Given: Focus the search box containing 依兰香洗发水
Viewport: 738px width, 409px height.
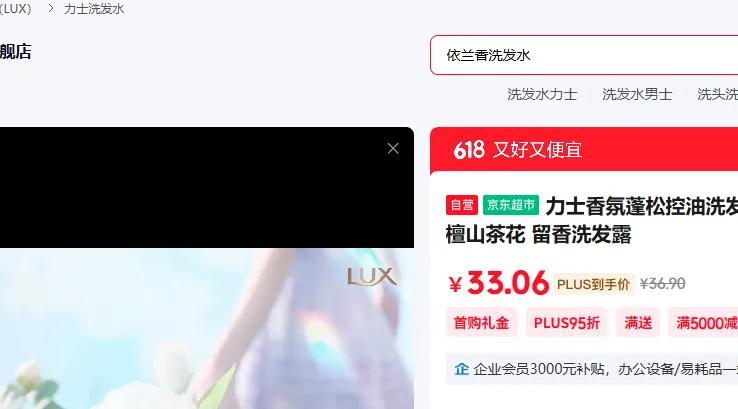Looking at the screenshot, I should pyautogui.click(x=584, y=55).
